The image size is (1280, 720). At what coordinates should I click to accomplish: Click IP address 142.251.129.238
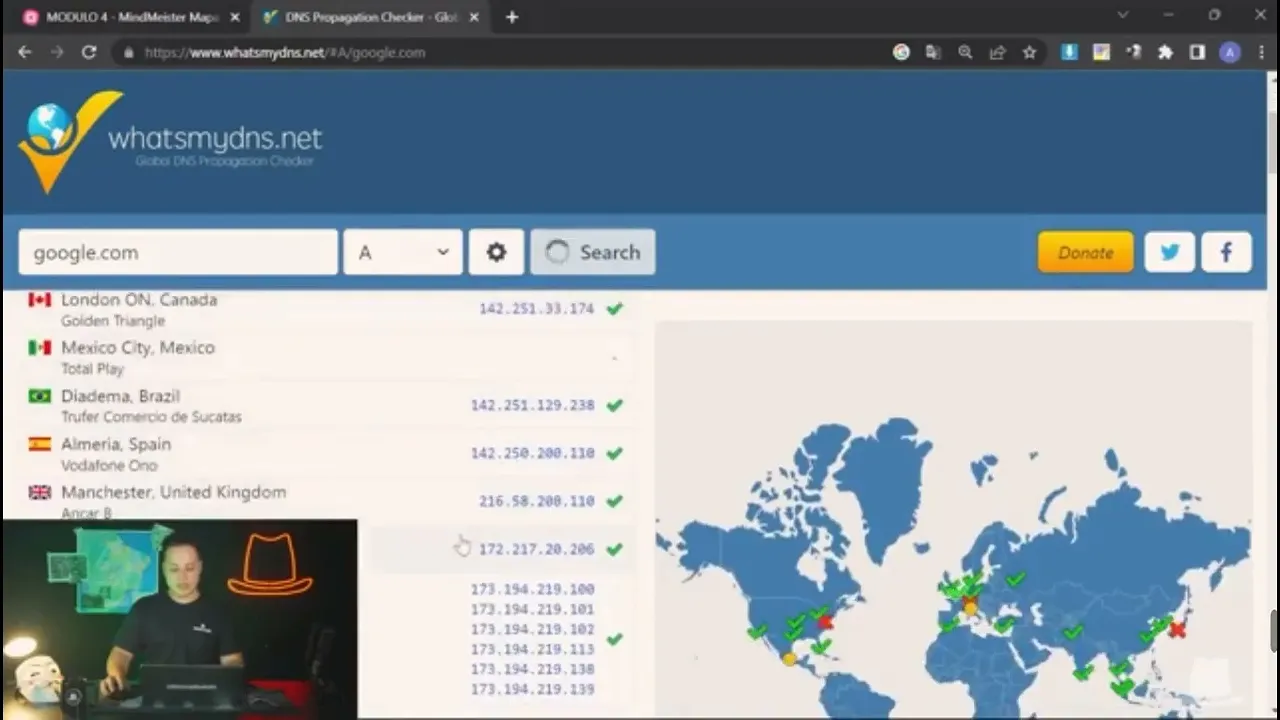coord(532,405)
